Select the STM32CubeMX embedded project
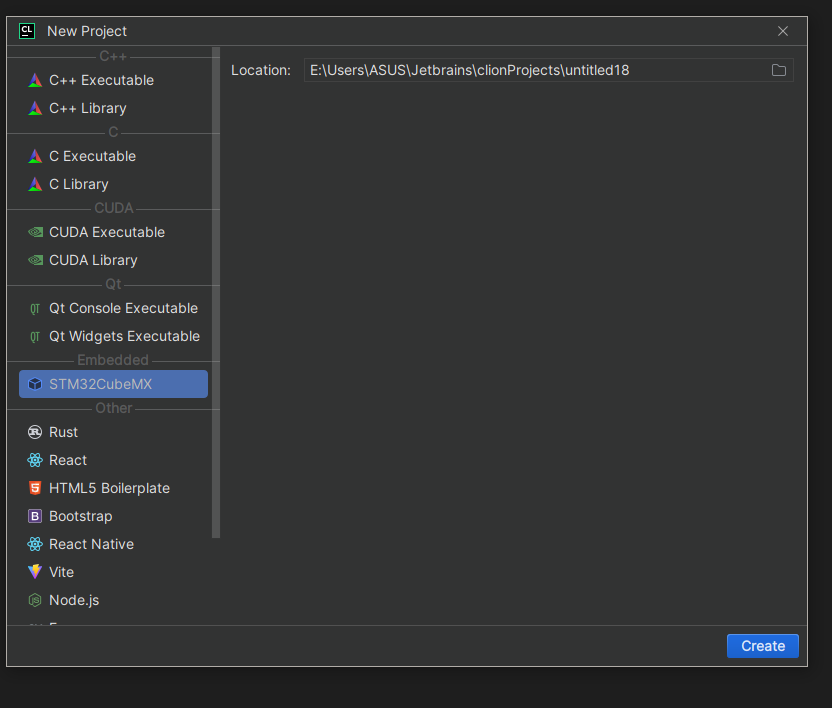 pos(113,384)
